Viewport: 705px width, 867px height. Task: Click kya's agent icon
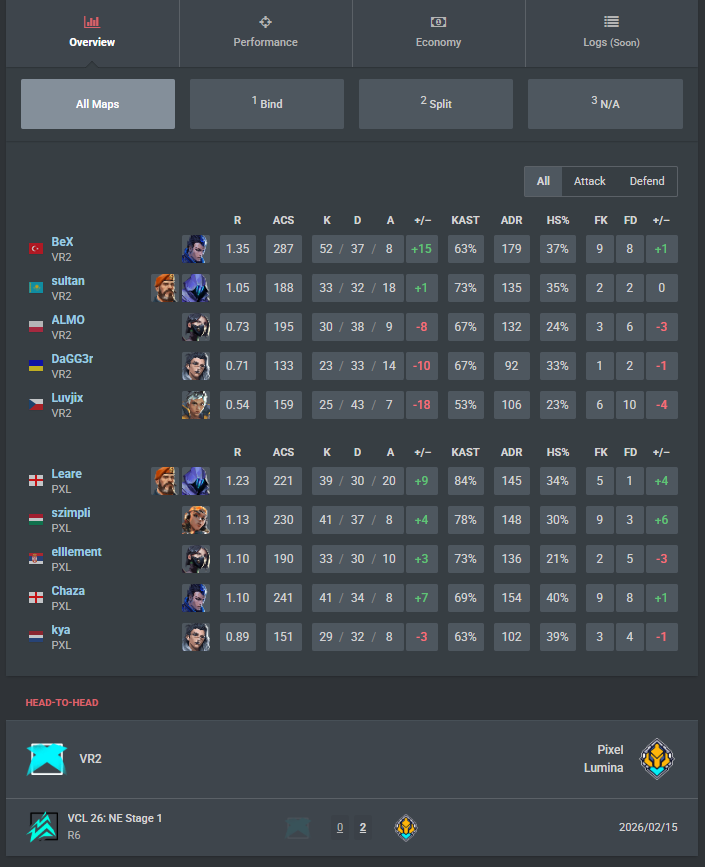(196, 637)
